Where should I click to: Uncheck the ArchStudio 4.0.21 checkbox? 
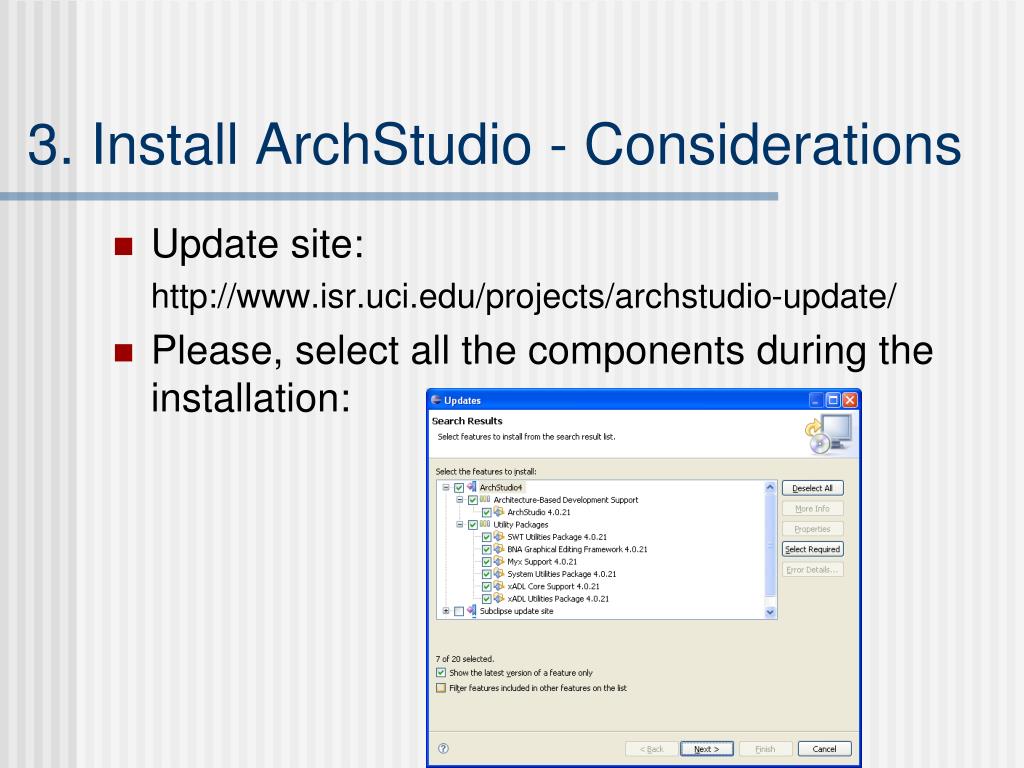pos(487,512)
